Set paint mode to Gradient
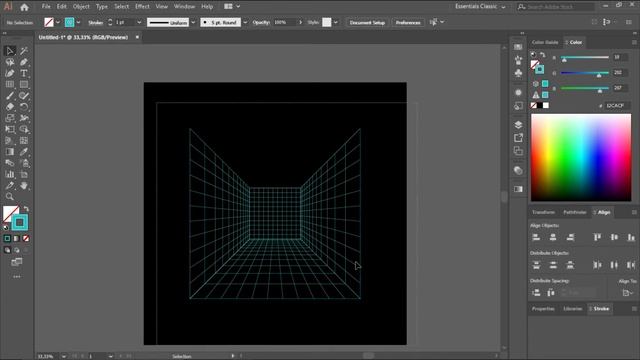Screen dimensions: 640x360 pyautogui.click(x=17, y=238)
